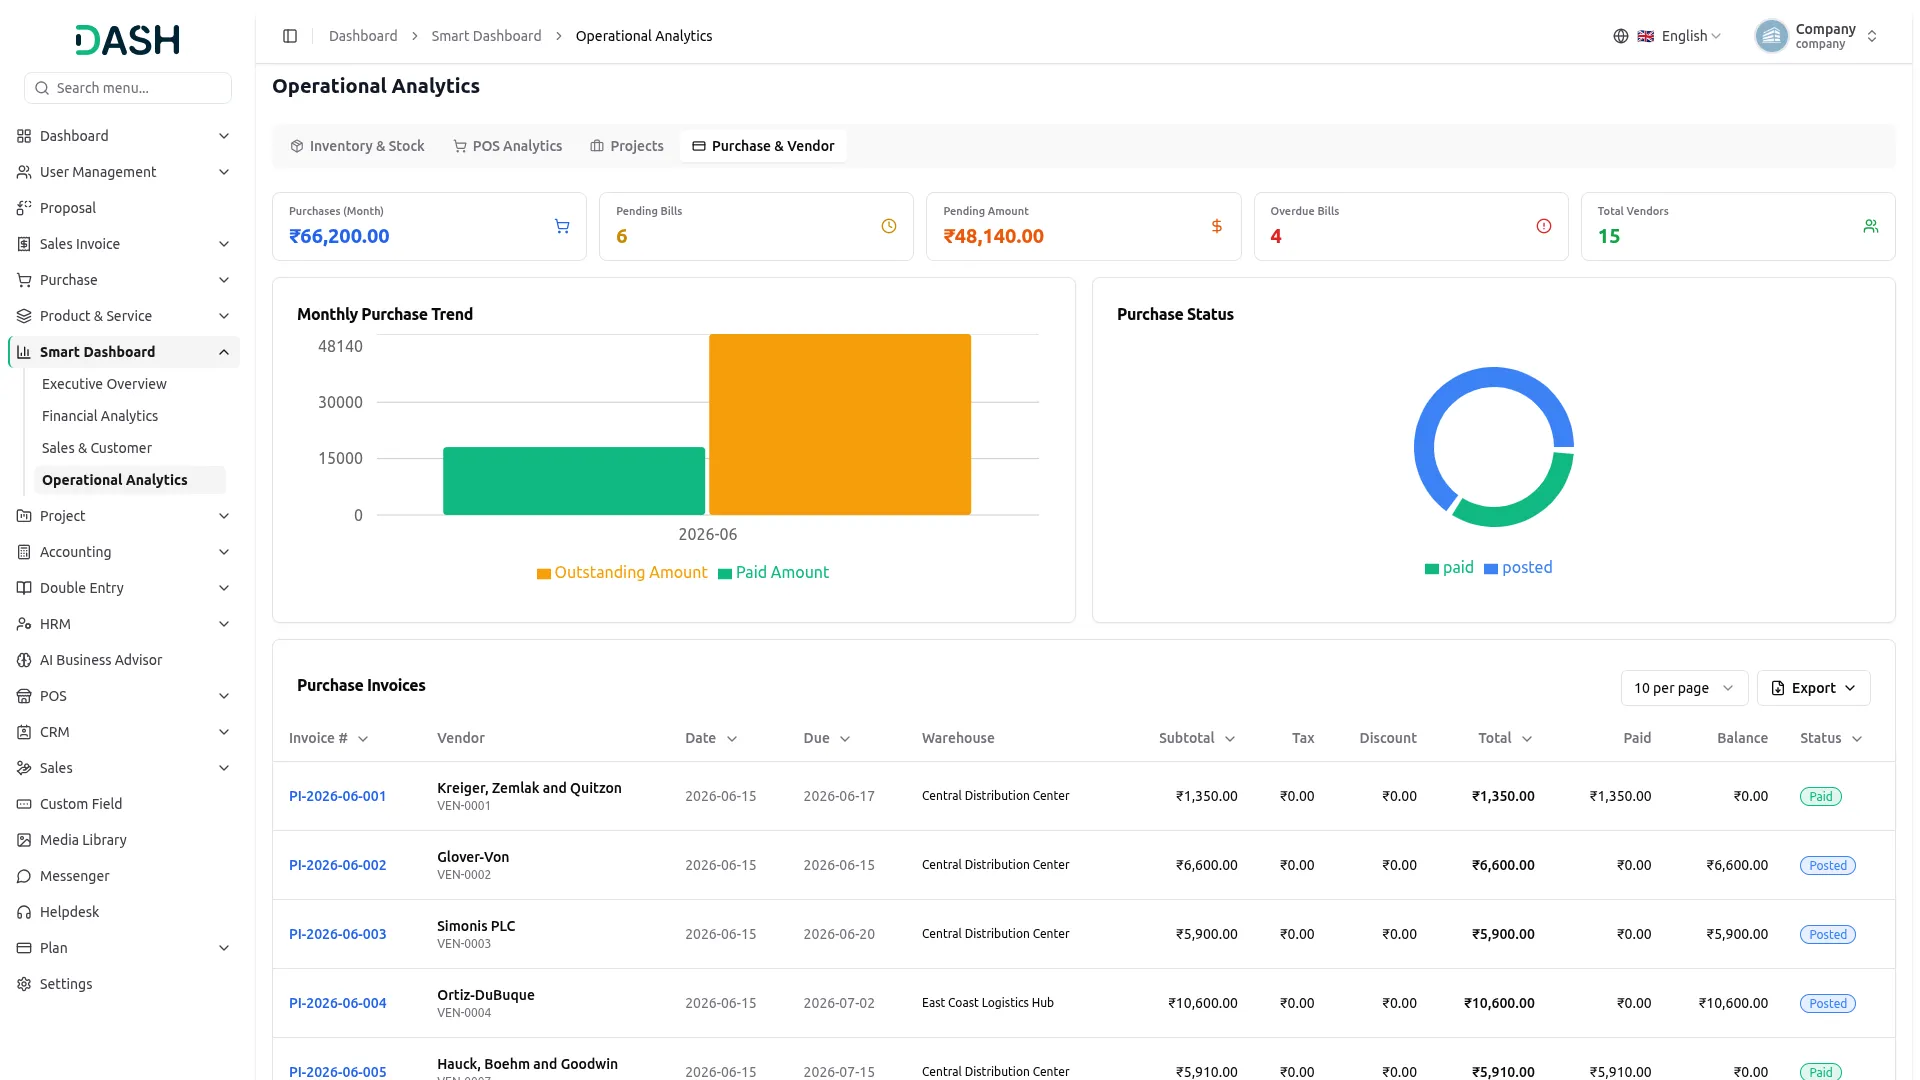Screen dimensions: 1920x1080
Task: Click the cart icon in Purchases card
Action: tap(562, 227)
